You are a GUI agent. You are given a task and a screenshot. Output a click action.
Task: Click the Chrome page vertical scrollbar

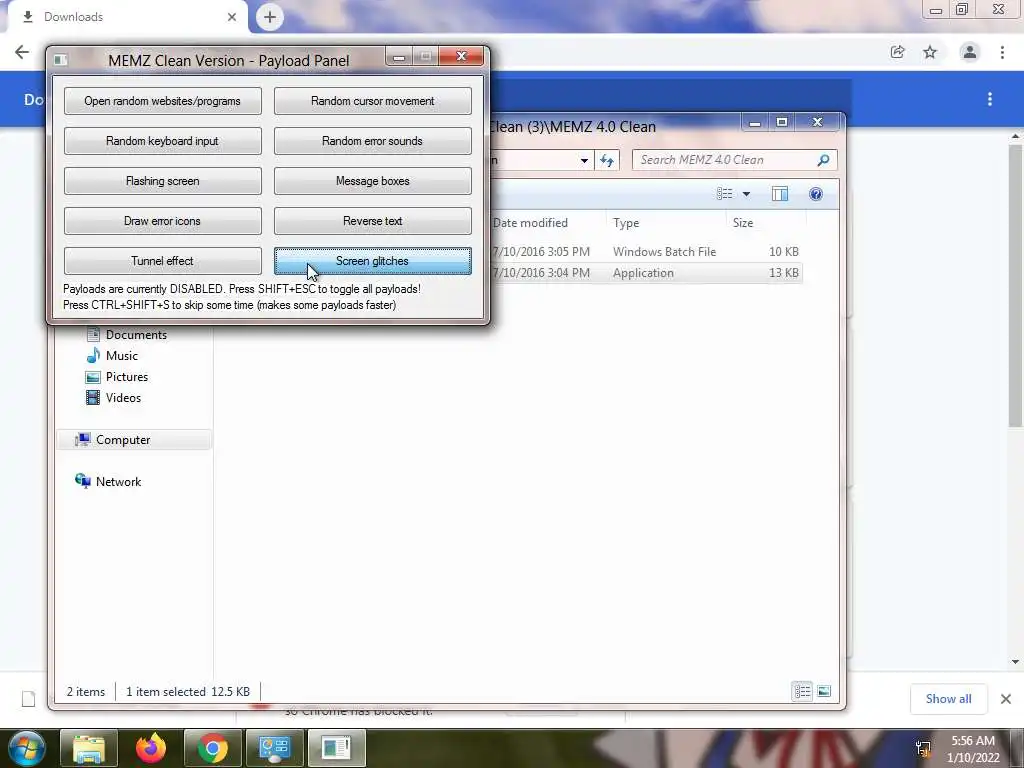pyautogui.click(x=1015, y=286)
